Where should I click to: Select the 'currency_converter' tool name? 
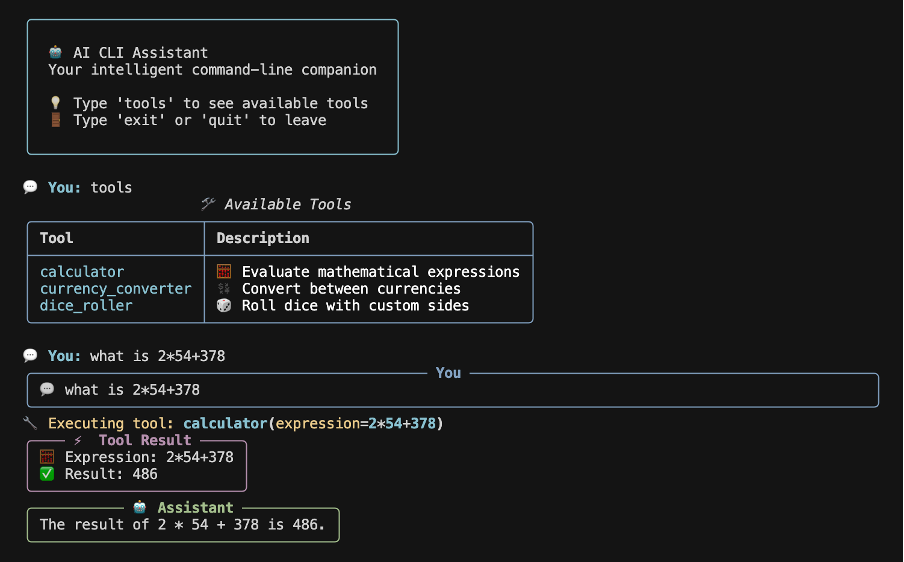tap(115, 288)
